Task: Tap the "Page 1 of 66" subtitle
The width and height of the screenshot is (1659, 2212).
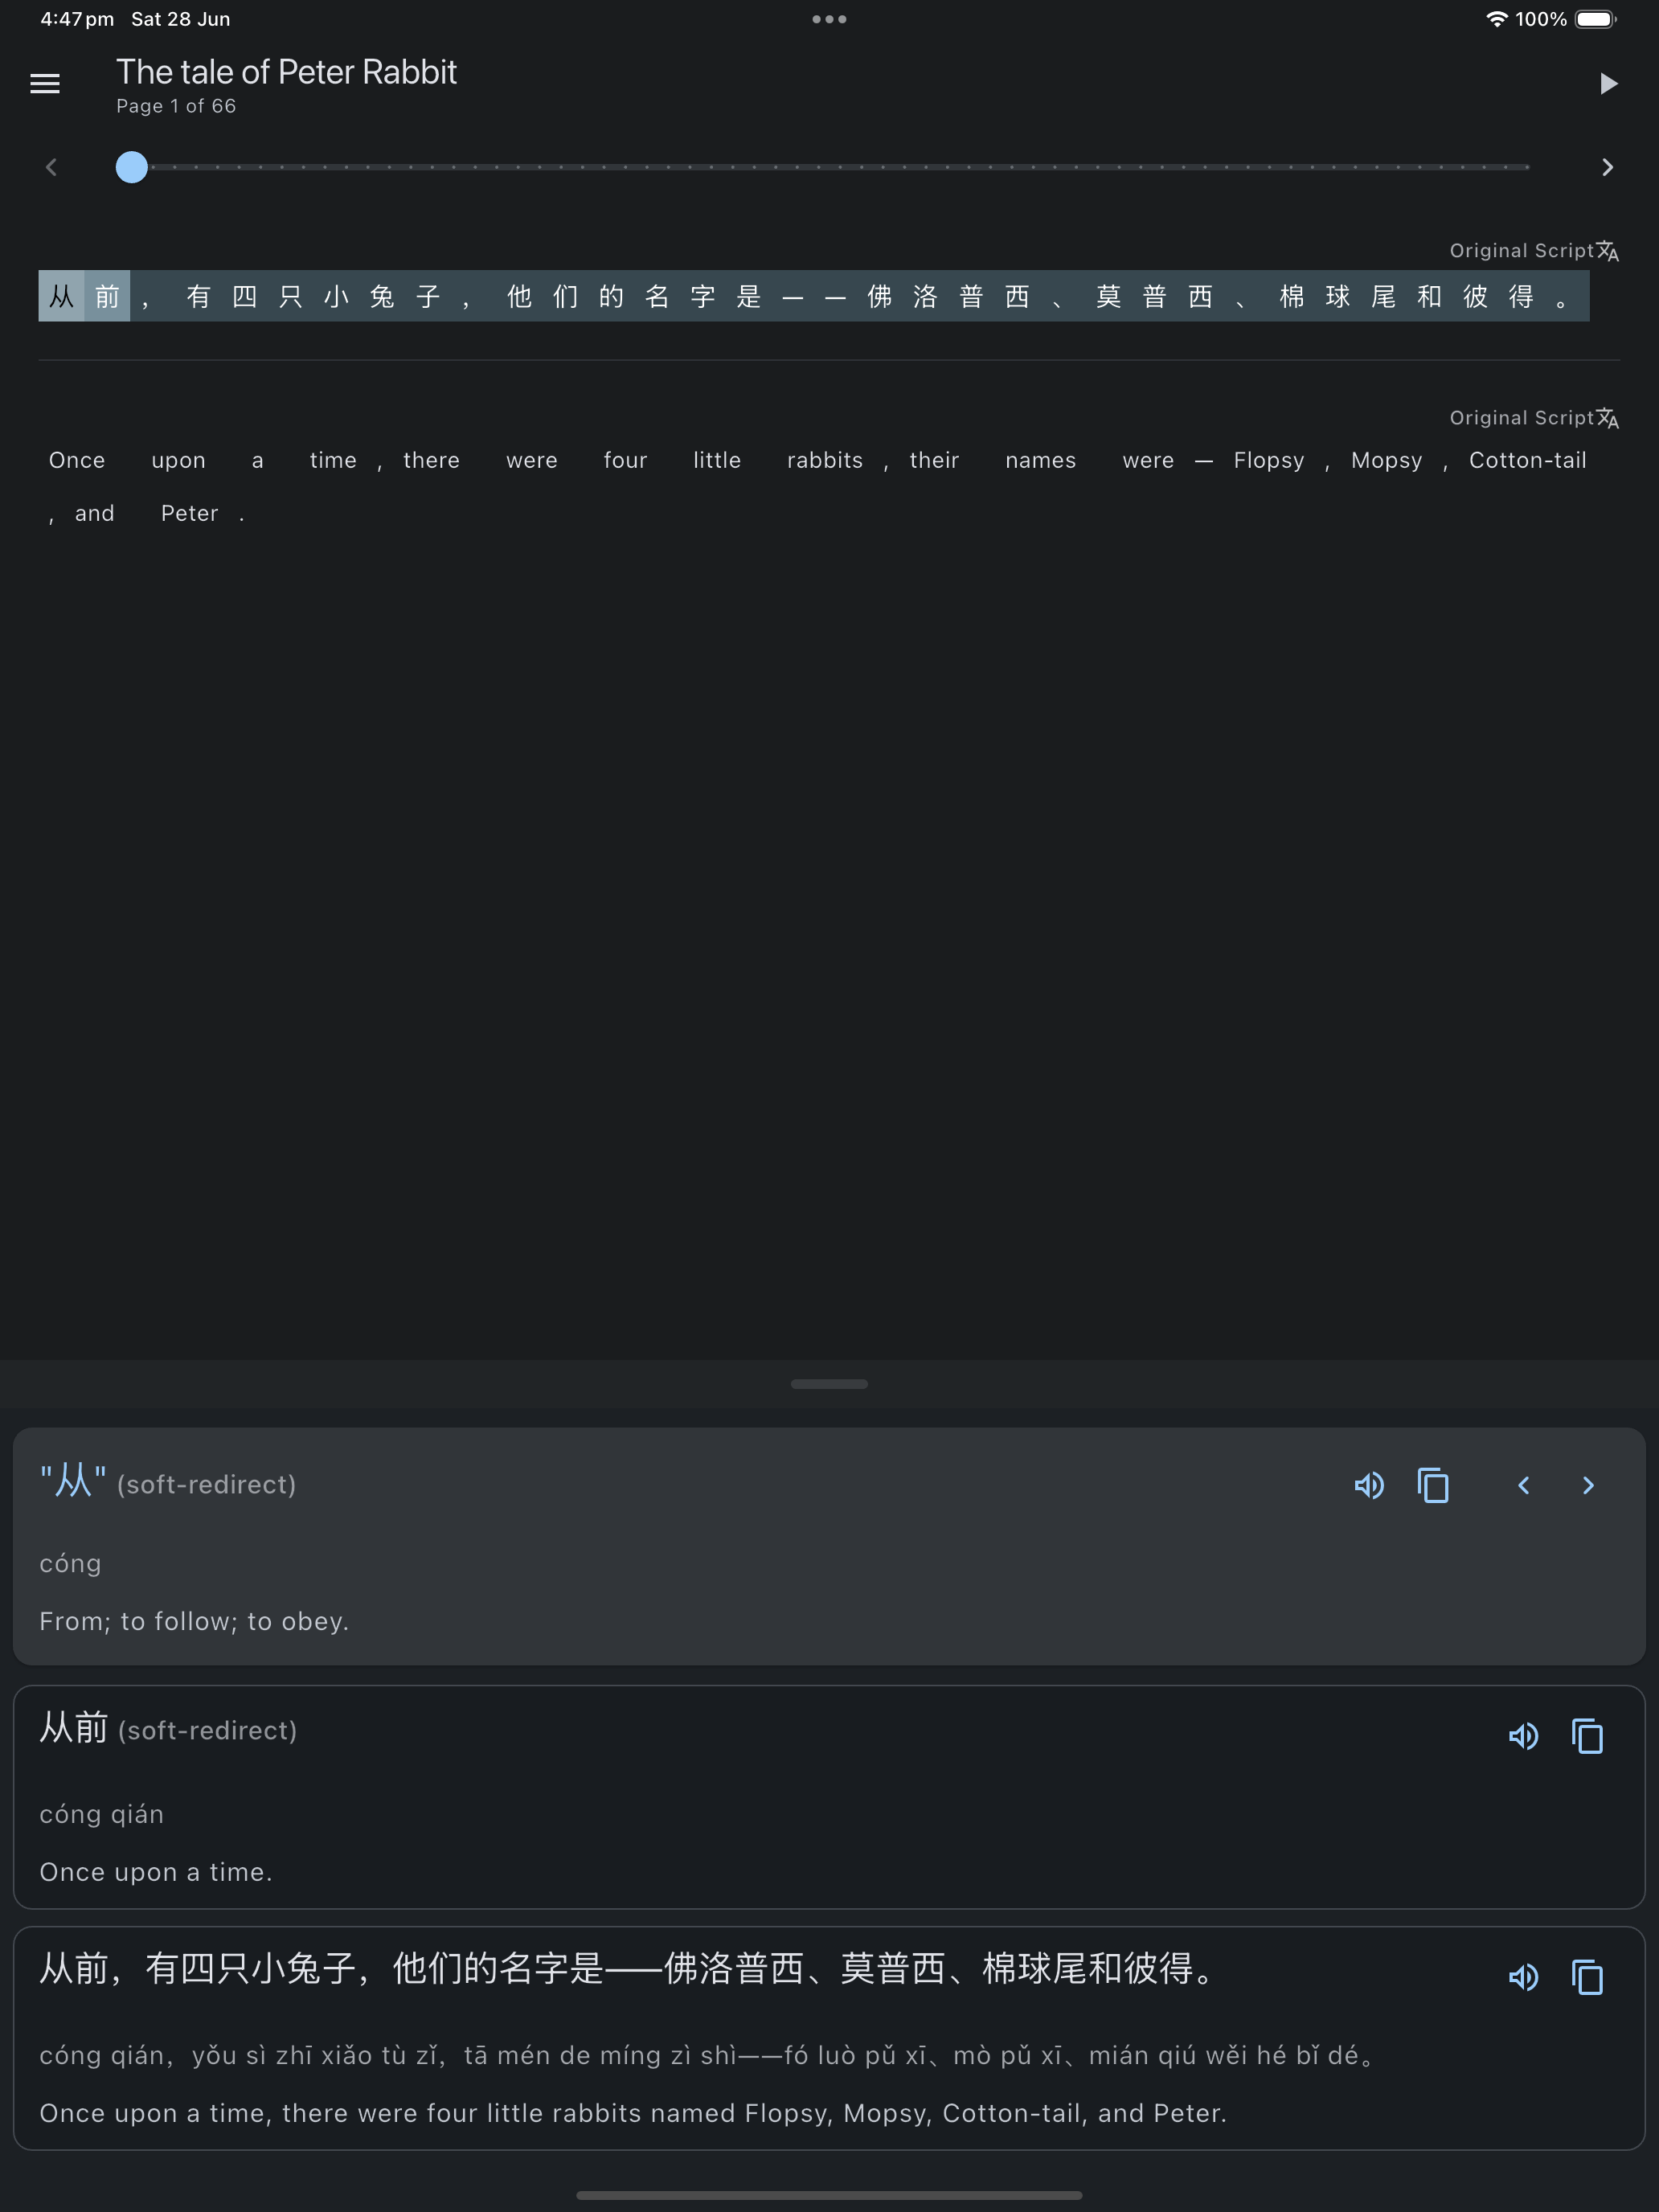Action: pyautogui.click(x=176, y=106)
